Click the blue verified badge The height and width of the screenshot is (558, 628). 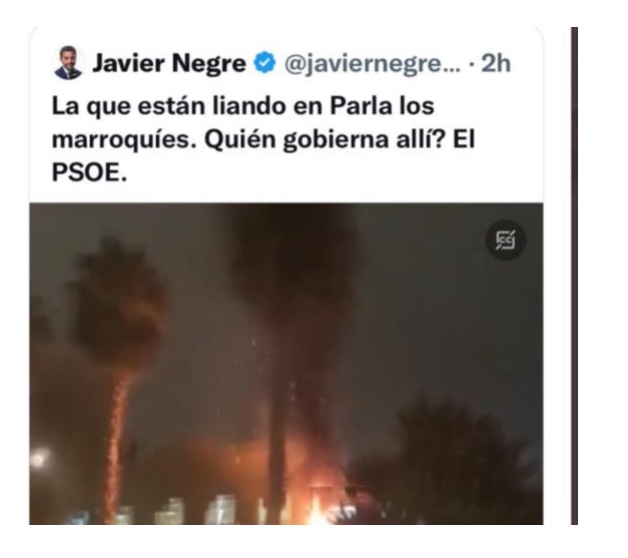coord(264,63)
